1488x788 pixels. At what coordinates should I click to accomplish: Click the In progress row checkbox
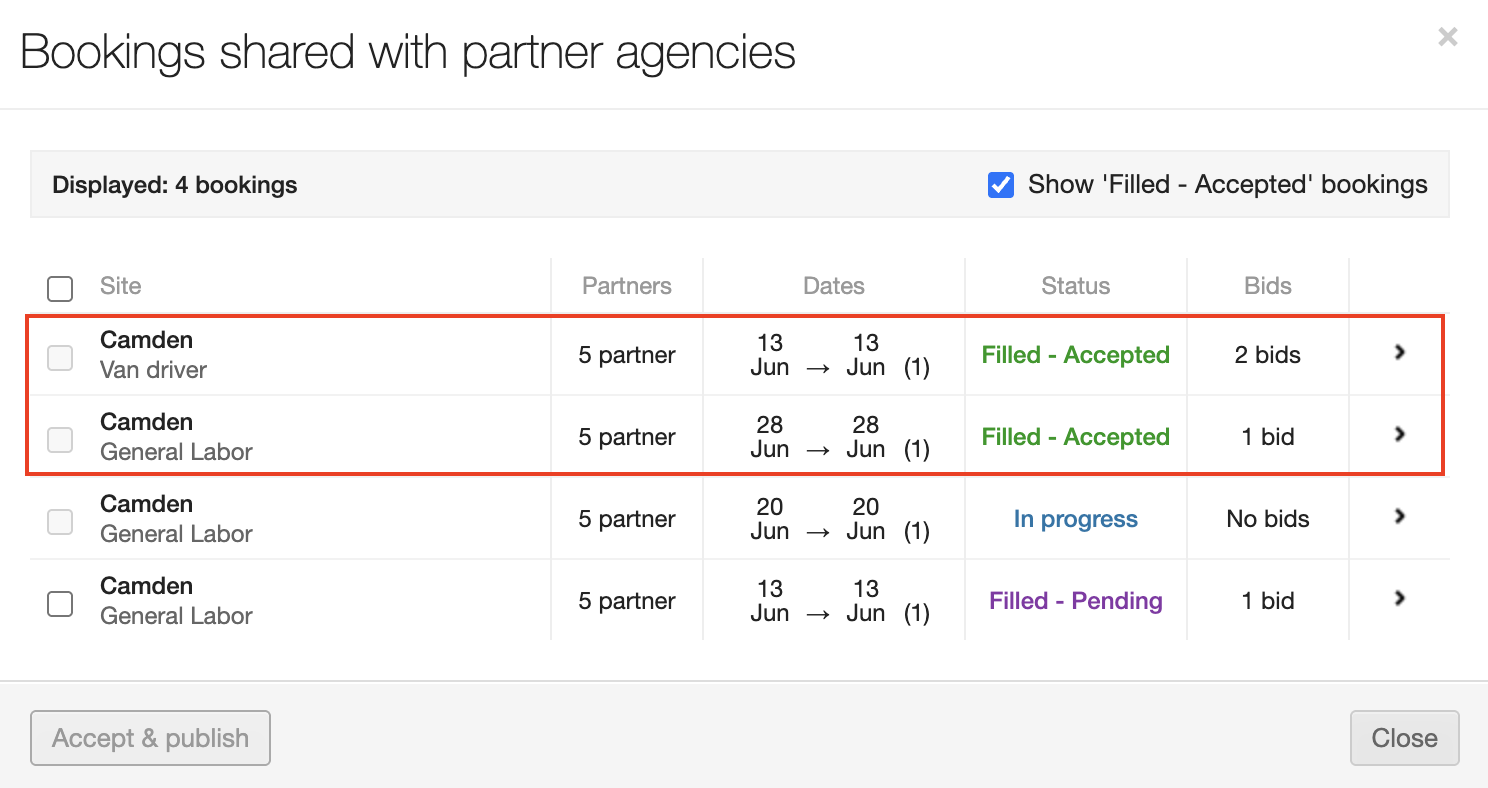tap(60, 522)
